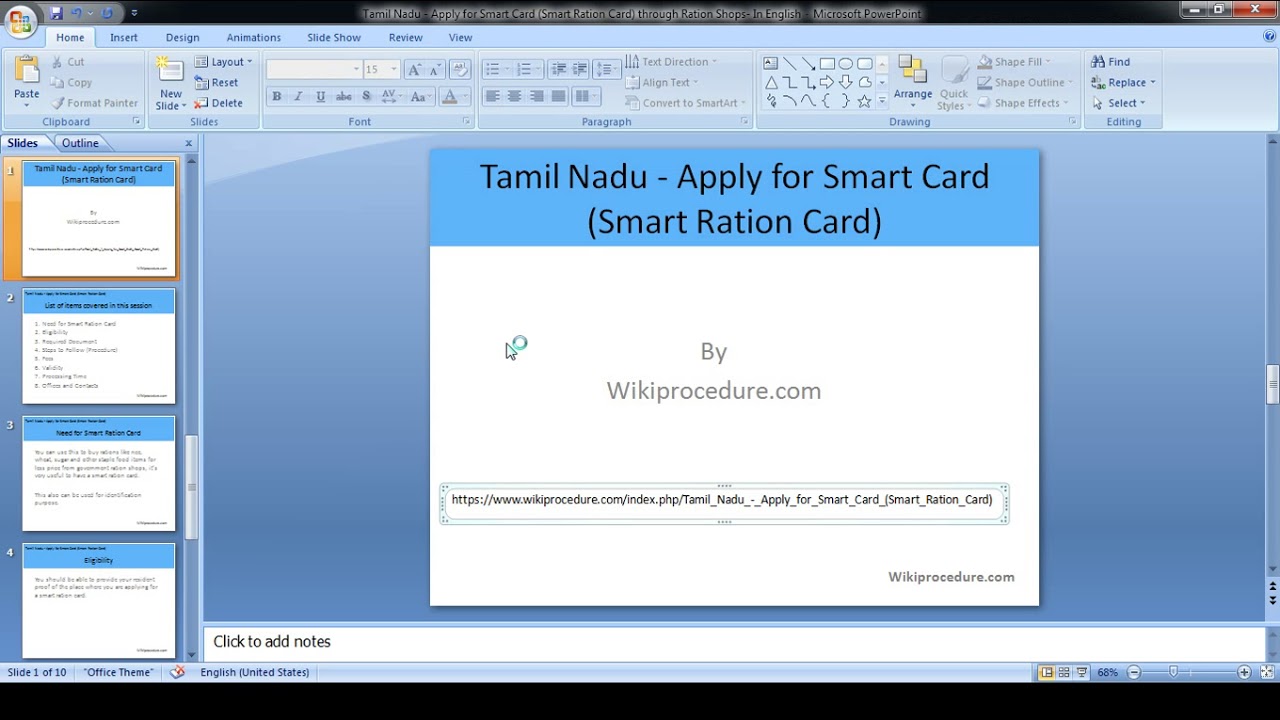
Task: Select slide 3 Need for Smart Ration Card
Action: pyautogui.click(x=99, y=473)
